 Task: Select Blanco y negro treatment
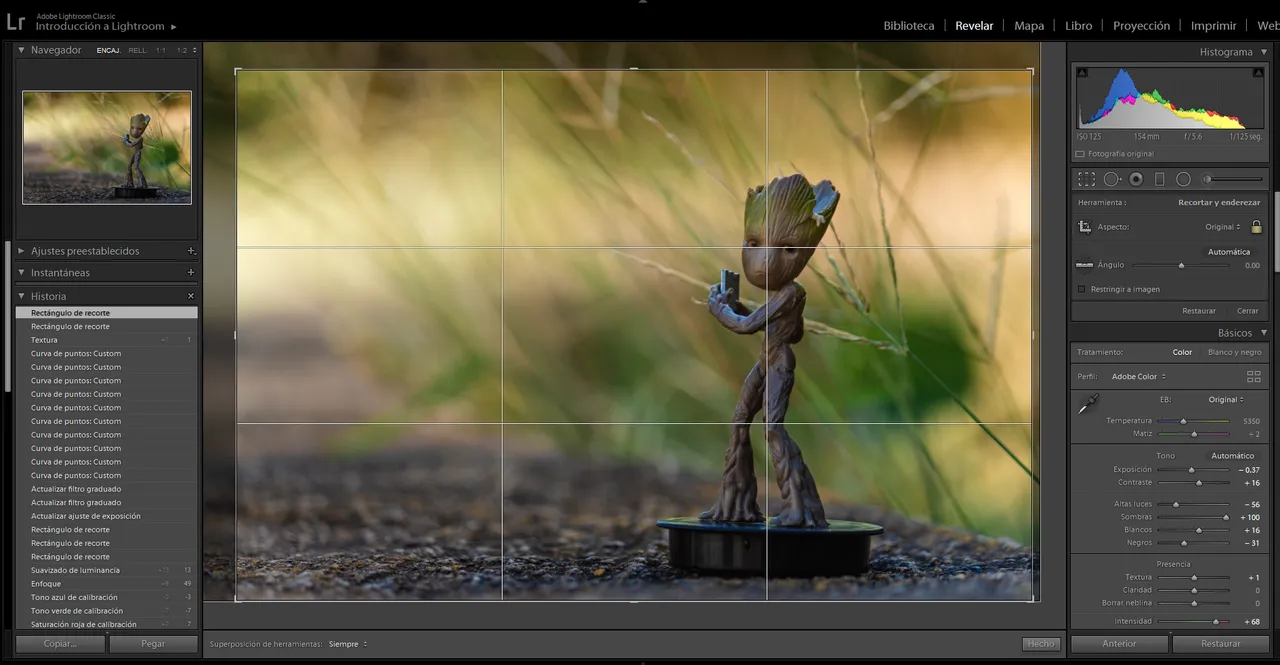1235,352
